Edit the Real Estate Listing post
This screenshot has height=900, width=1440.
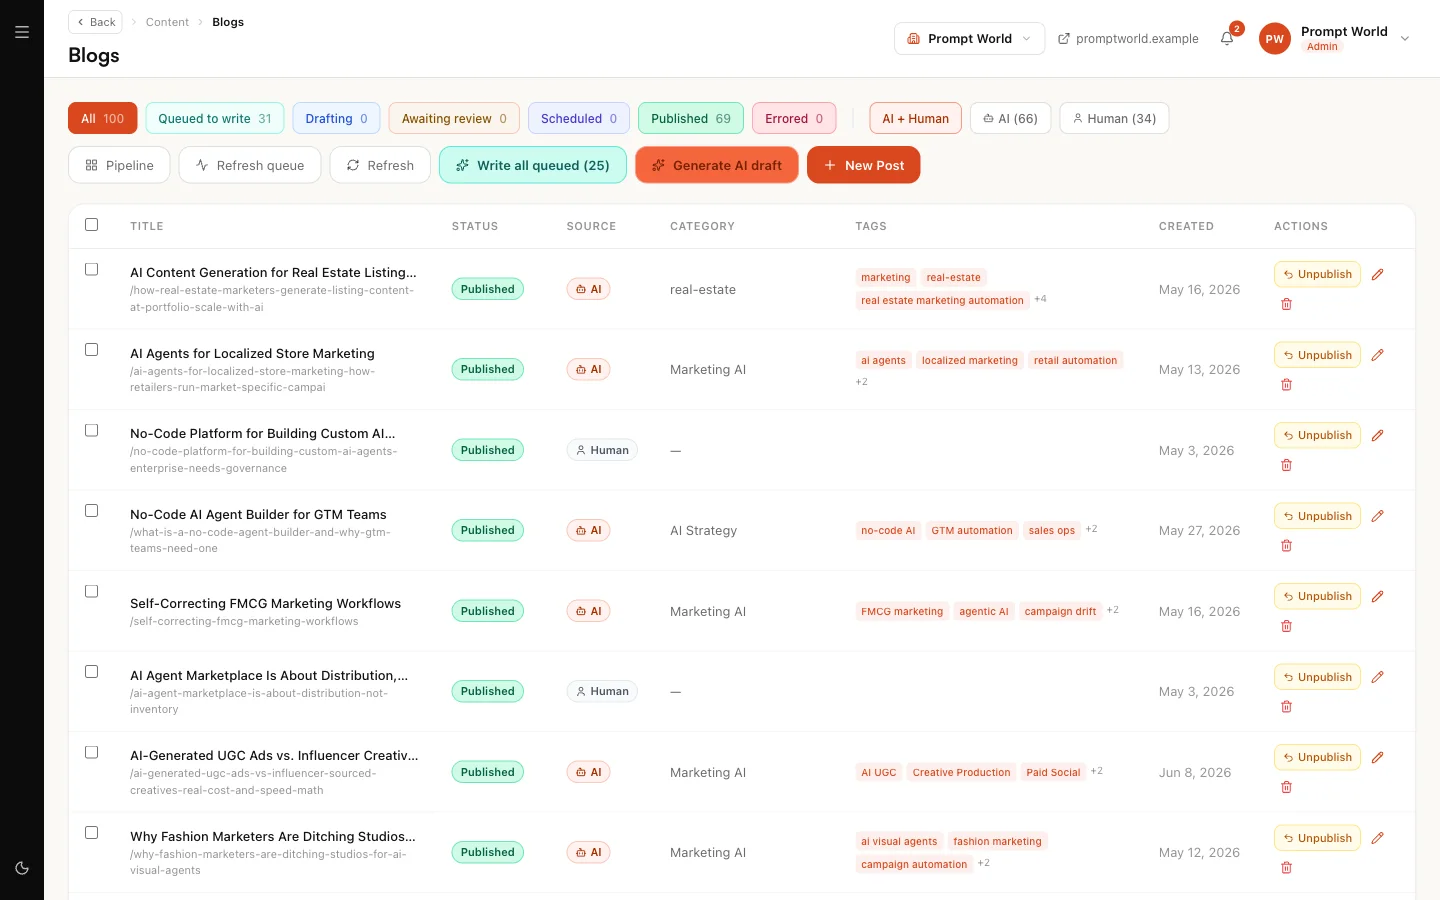click(1377, 274)
